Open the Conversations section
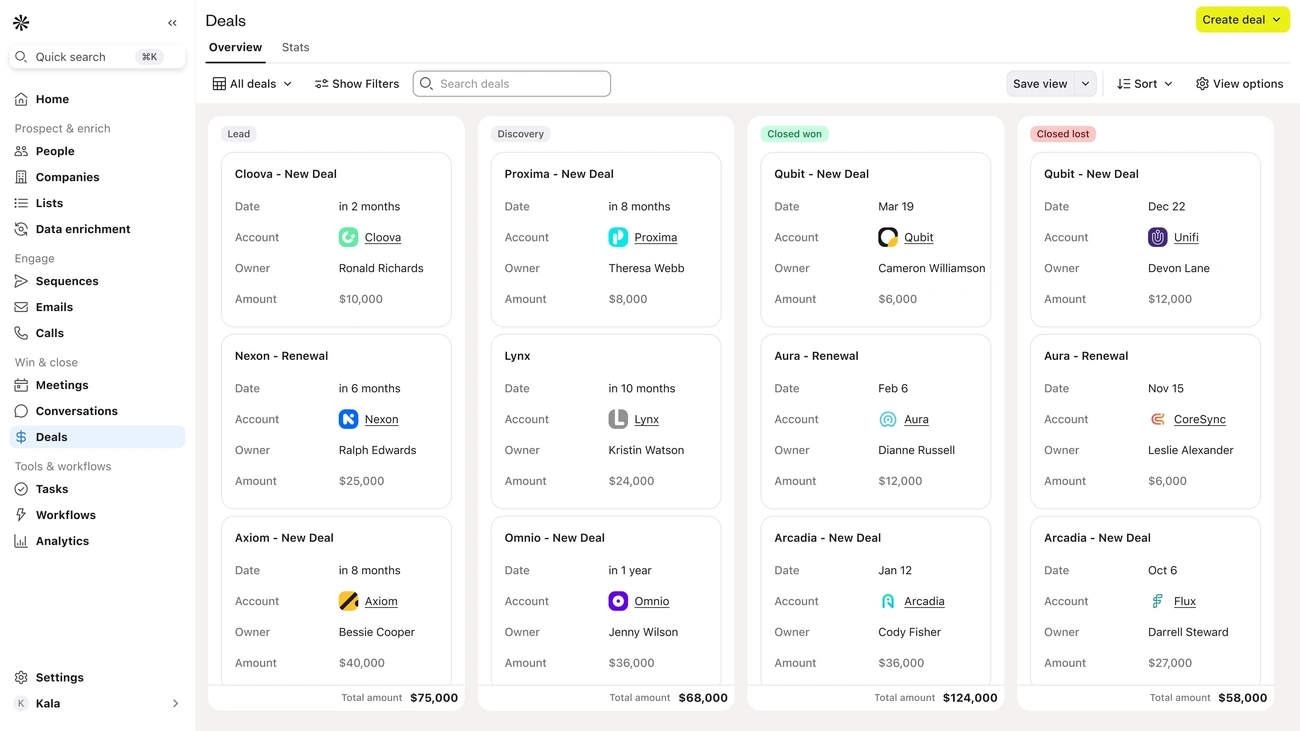Viewport: 1300px width, 731px height. [76, 411]
